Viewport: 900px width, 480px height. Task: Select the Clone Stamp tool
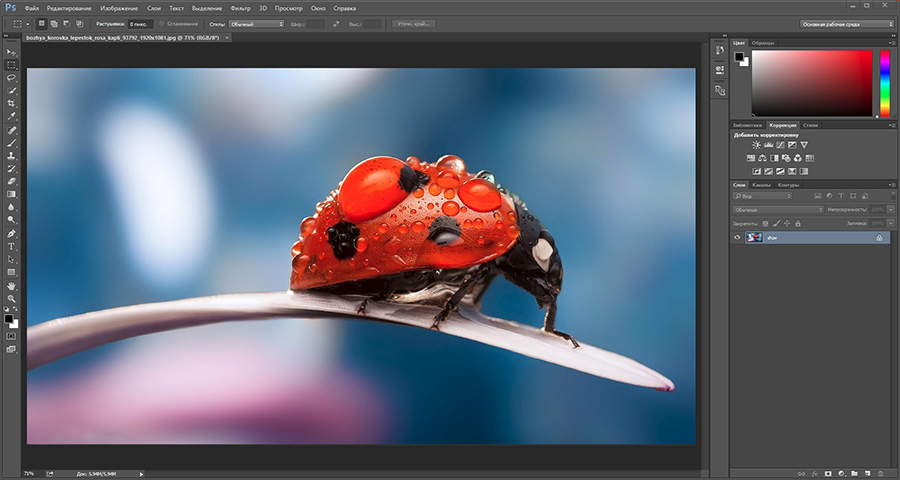point(11,156)
